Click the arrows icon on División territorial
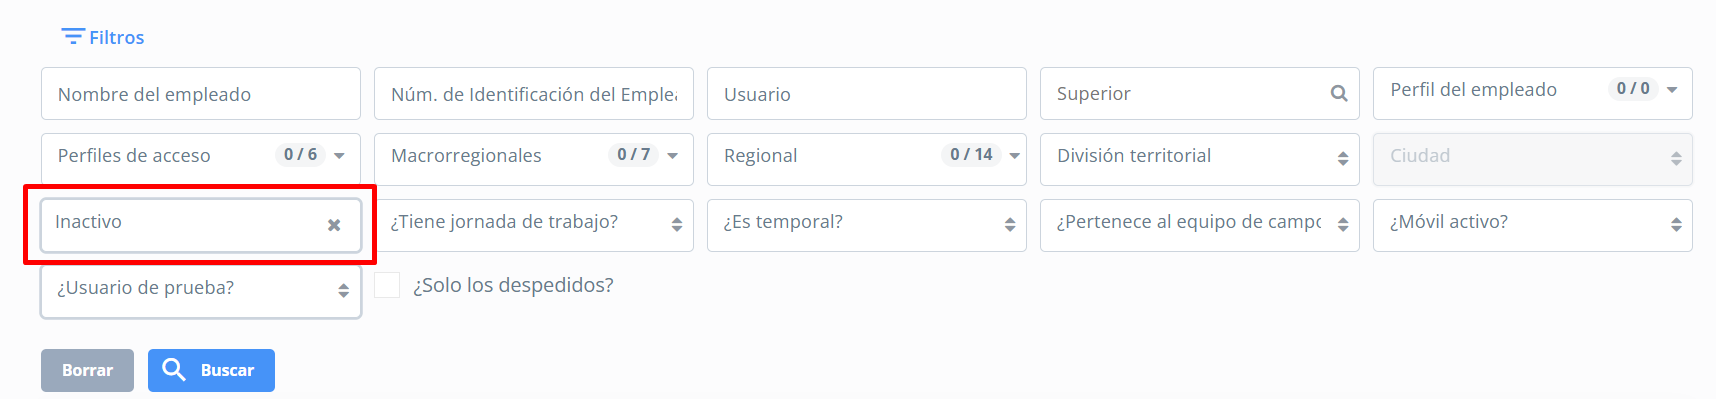Viewport: 1716px width, 399px height. 1343,159
